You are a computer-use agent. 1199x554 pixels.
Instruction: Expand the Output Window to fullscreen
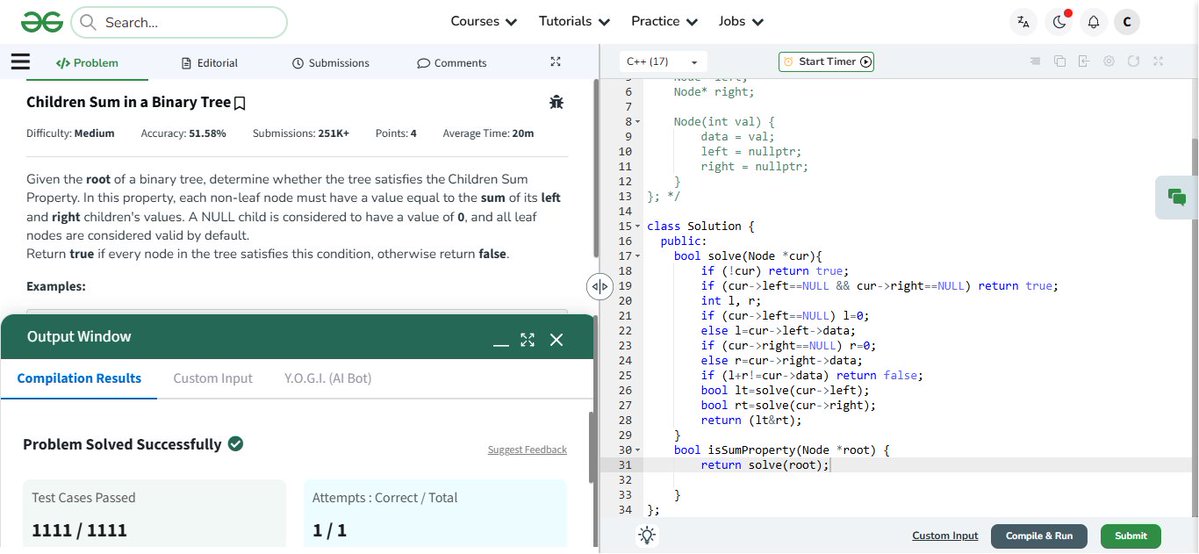[527, 340]
